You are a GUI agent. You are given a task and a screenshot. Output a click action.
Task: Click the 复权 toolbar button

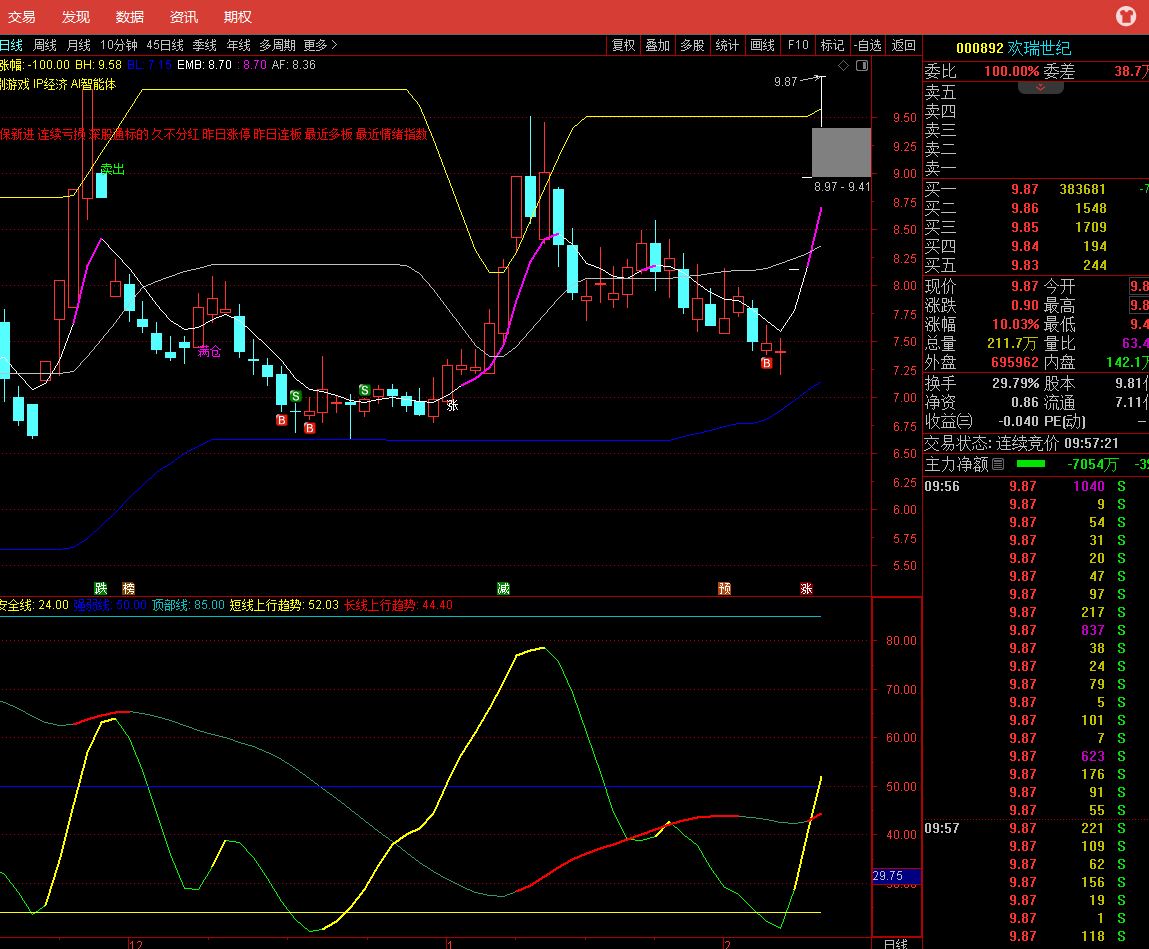click(624, 45)
